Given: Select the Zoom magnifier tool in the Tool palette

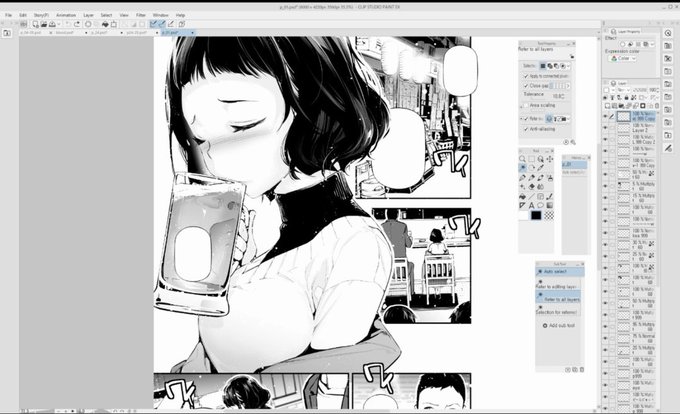Looking at the screenshot, I should click(522, 159).
